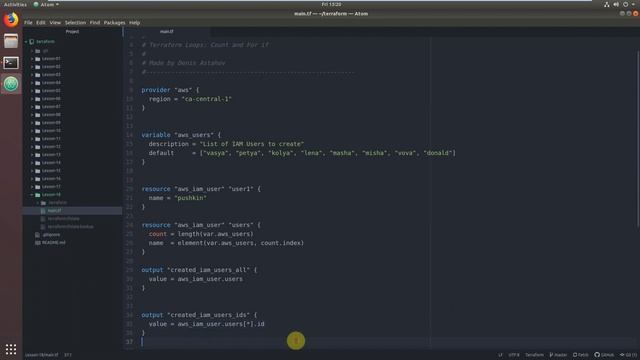640x360 pixels.
Task: Open the power icon in top bar
Action: click(625, 4)
